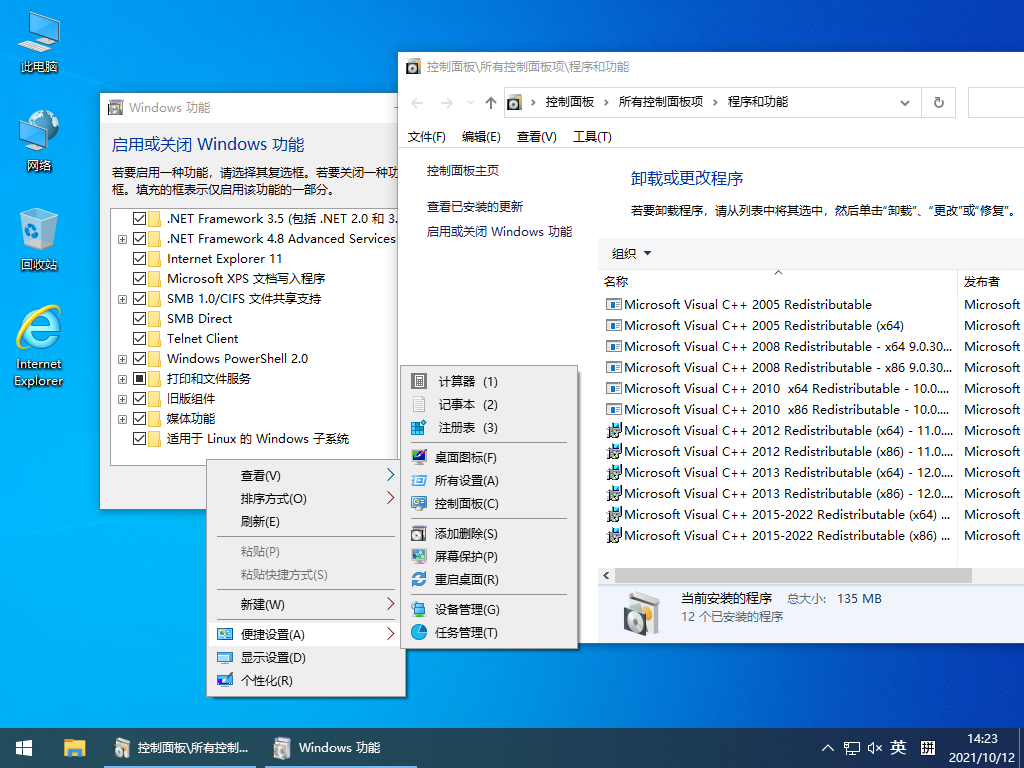Open the 工具(T) menu

(591, 137)
